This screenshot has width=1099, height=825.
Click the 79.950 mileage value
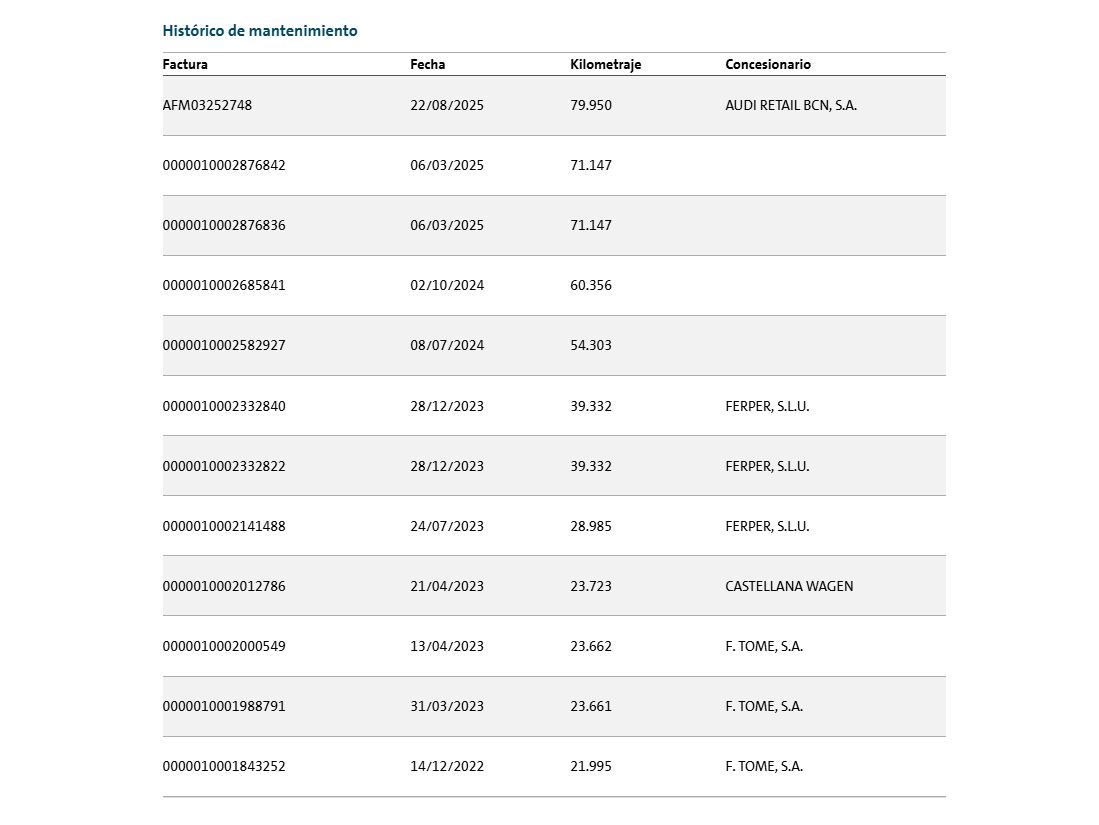click(x=591, y=105)
